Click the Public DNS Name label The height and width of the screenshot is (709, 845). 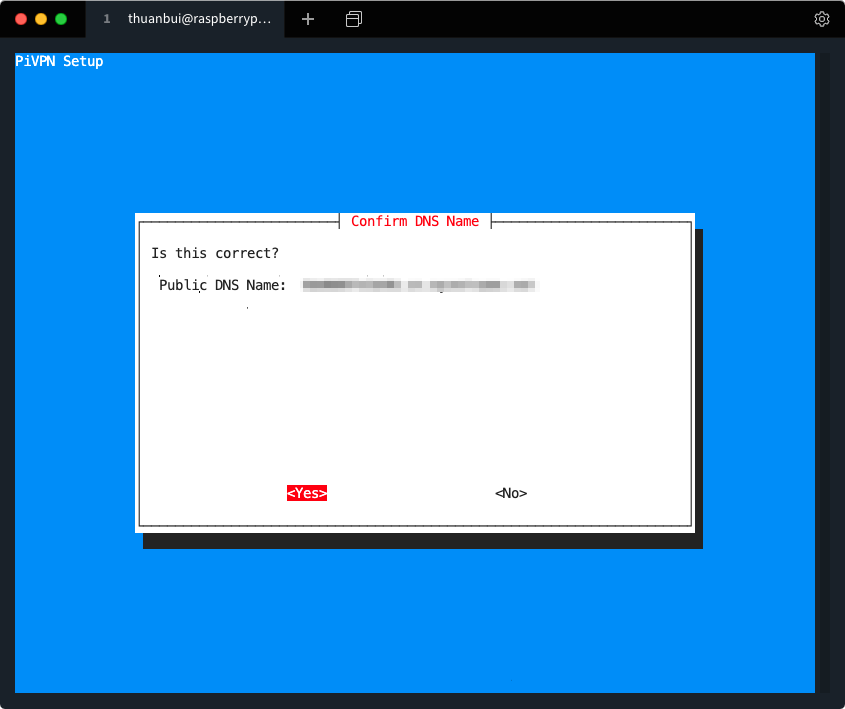tap(223, 286)
